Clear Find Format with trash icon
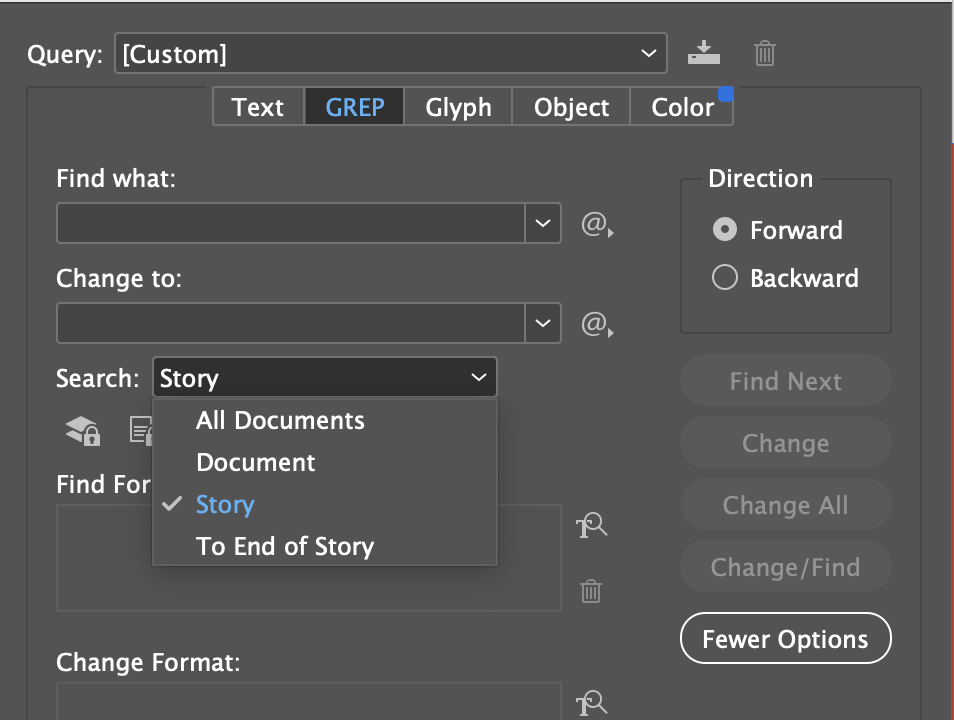The image size is (954, 720). pos(590,591)
